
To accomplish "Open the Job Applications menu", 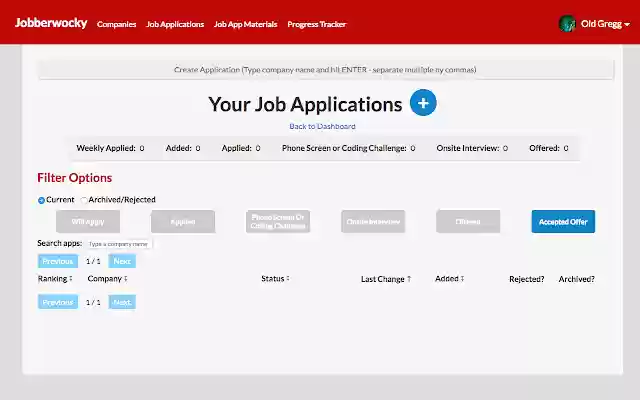I will point(175,24).
